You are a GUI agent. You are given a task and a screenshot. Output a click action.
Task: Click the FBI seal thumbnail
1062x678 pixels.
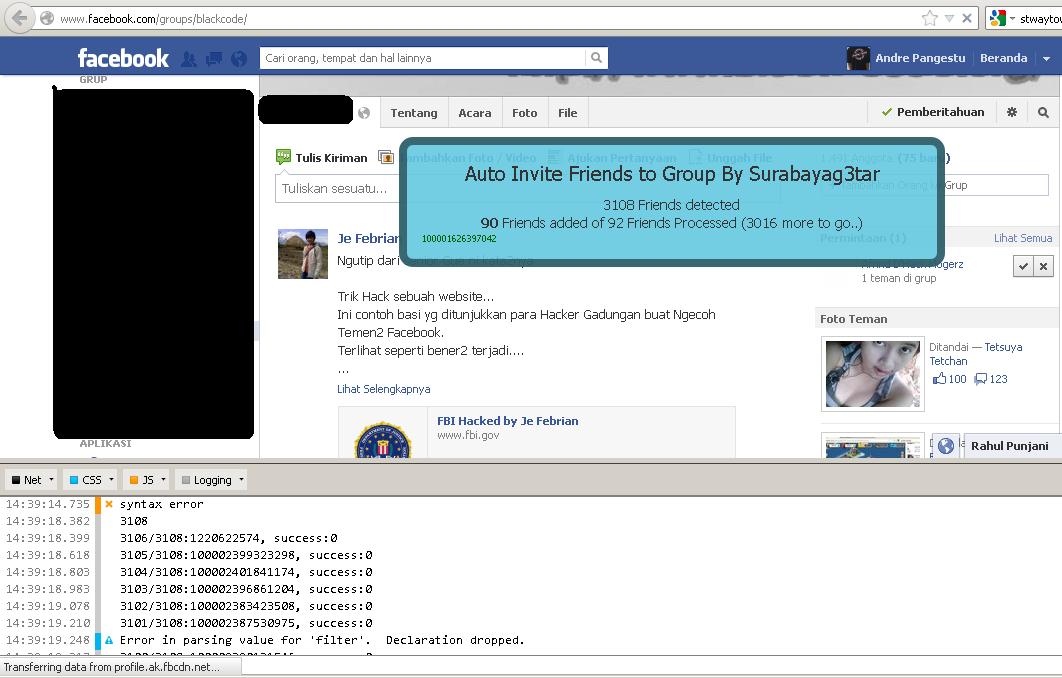tap(383, 438)
